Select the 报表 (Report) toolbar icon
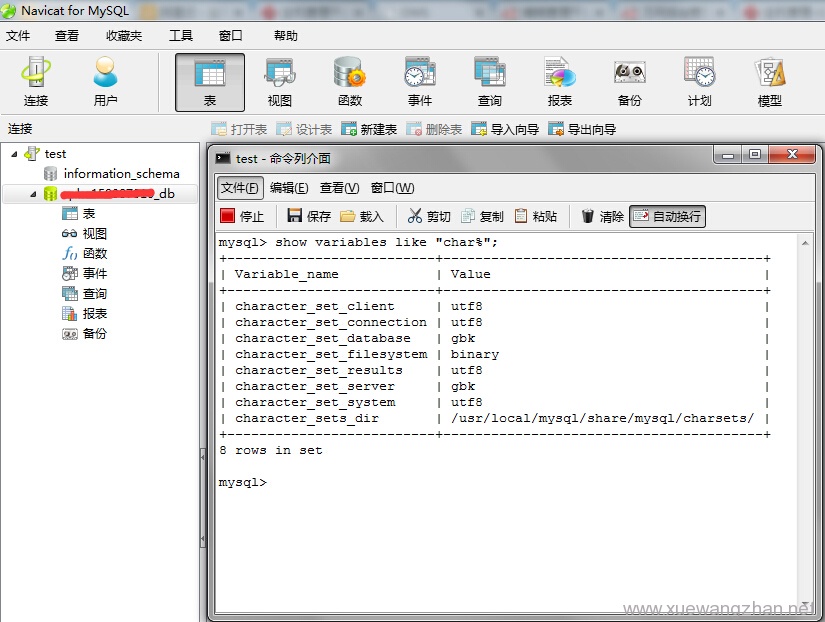 (x=560, y=82)
